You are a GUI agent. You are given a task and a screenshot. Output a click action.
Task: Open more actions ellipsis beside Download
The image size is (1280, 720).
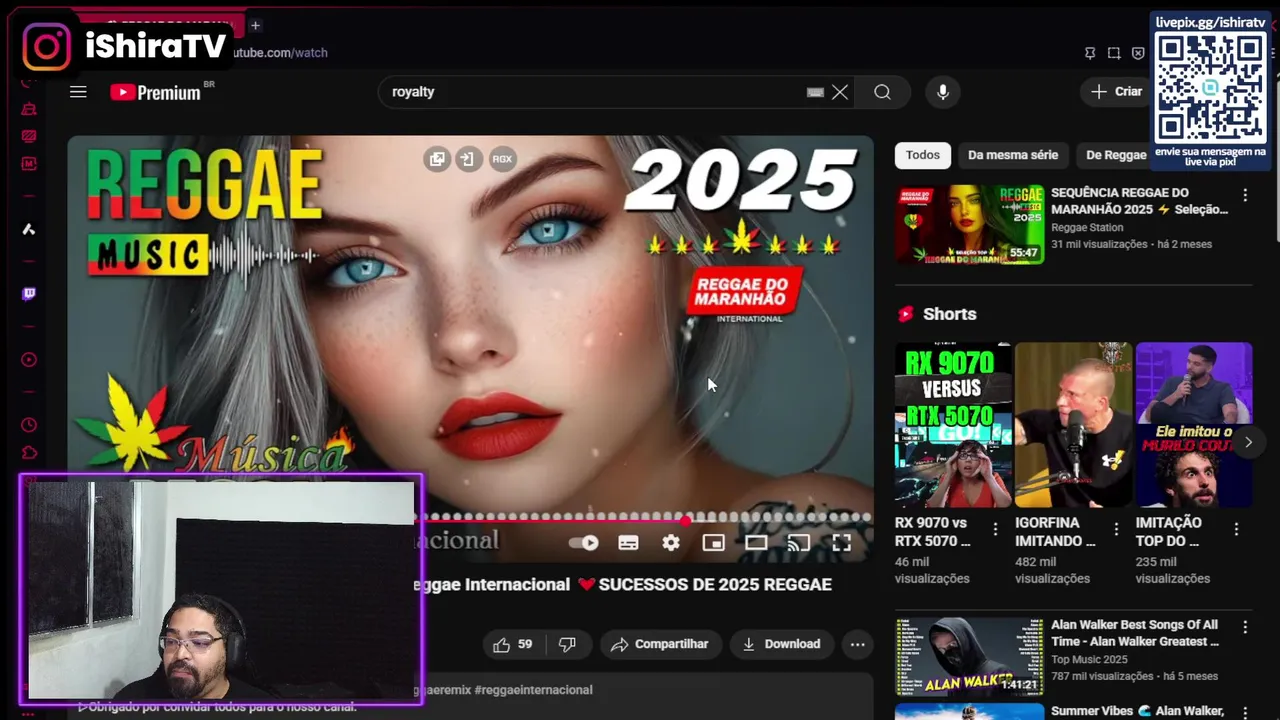(857, 644)
